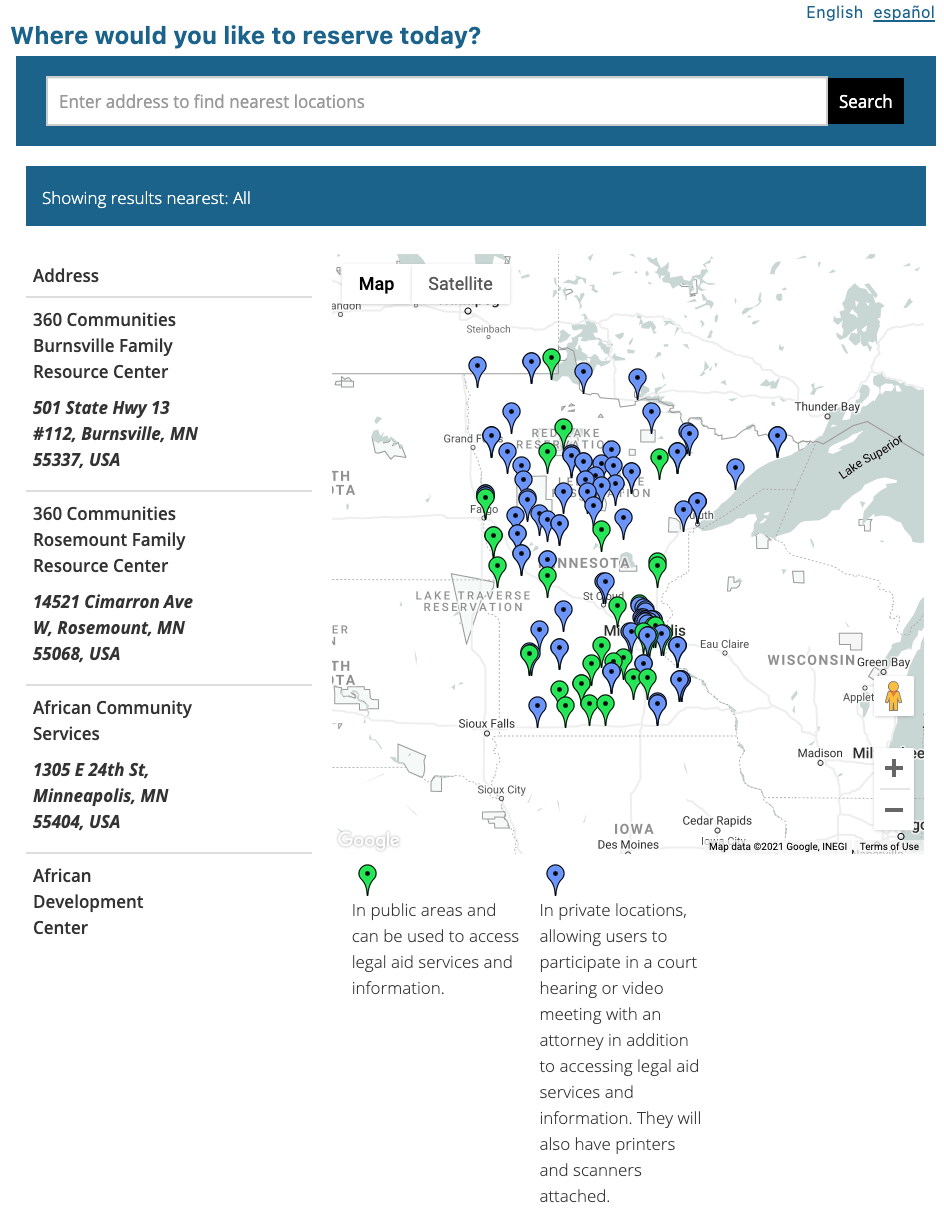Switch language to español
This screenshot has height=1212, width=944.
coord(904,12)
